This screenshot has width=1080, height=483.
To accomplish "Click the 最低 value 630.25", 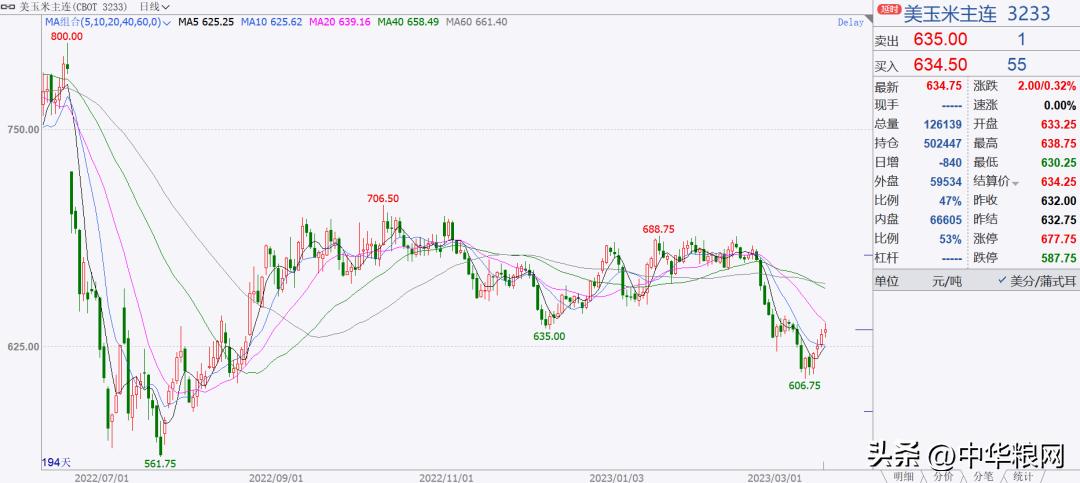I will (1057, 163).
